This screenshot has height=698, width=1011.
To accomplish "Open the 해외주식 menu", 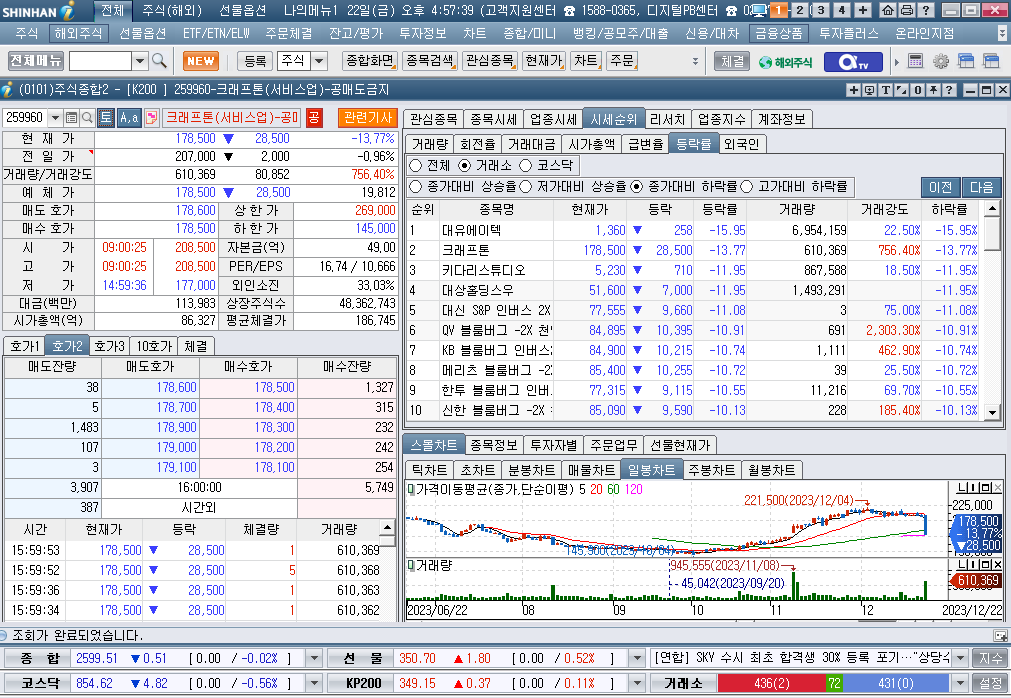I will coord(78,34).
